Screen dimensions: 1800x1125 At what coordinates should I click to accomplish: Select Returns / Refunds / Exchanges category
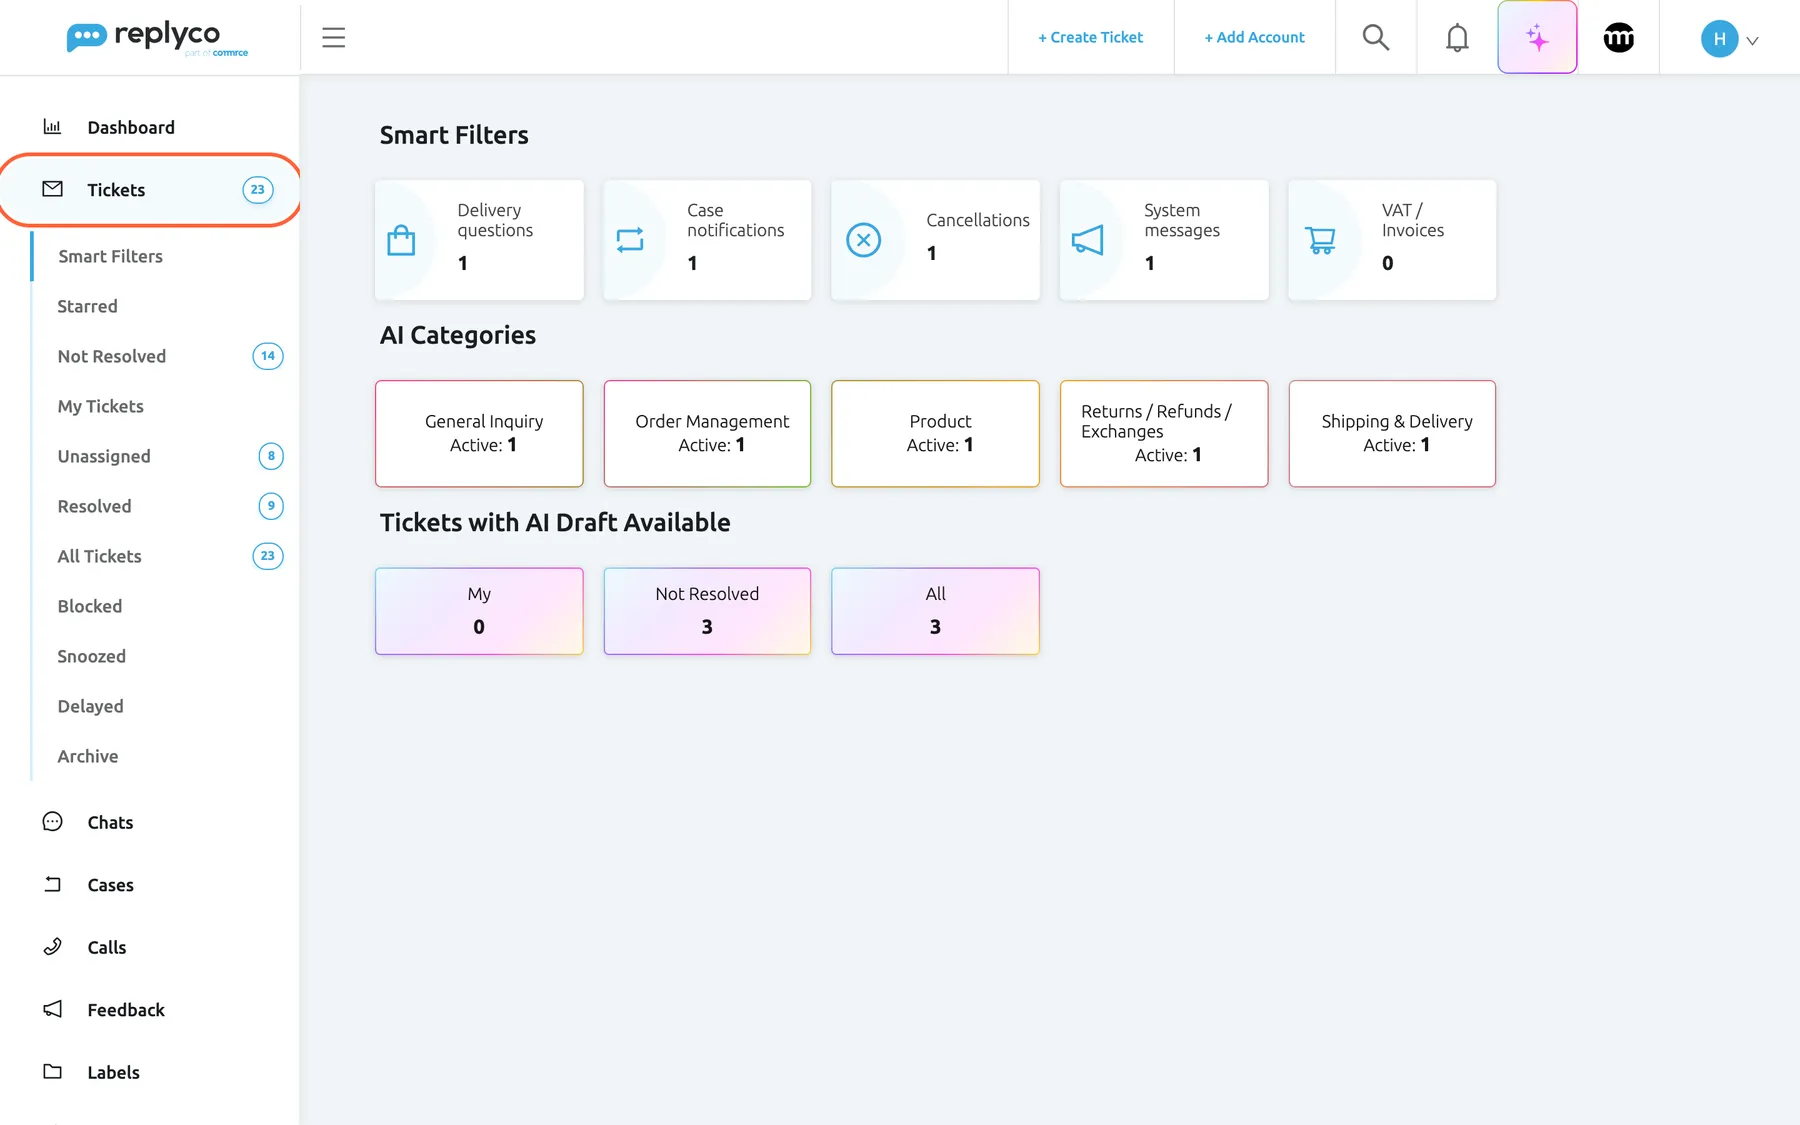click(1164, 433)
